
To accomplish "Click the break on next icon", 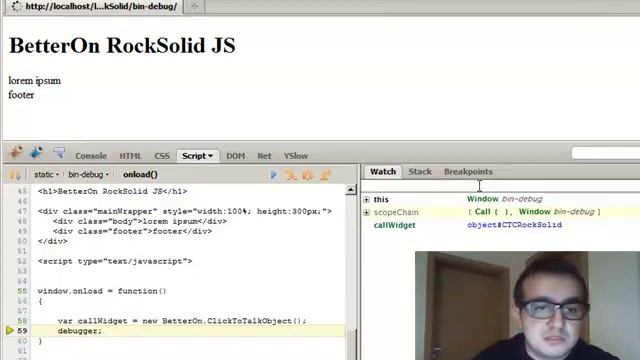I will [15, 175].
